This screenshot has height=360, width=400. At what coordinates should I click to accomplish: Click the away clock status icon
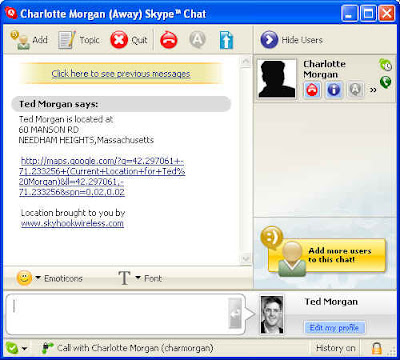coord(386,64)
